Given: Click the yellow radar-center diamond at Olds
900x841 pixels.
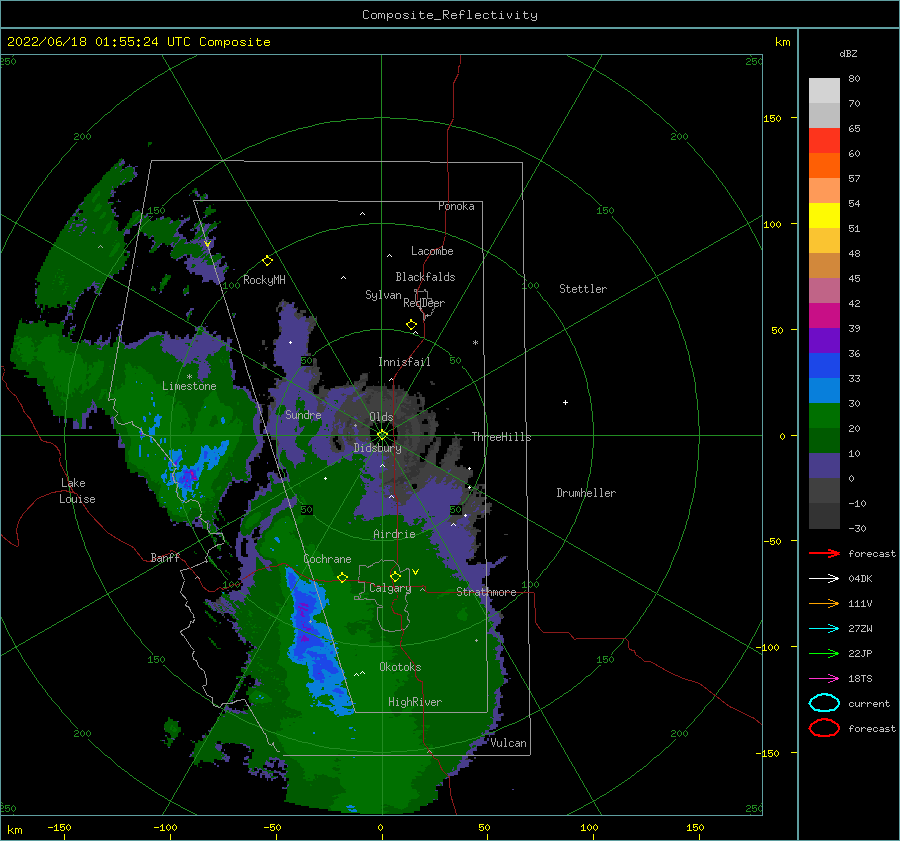Looking at the screenshot, I should pyautogui.click(x=382, y=435).
